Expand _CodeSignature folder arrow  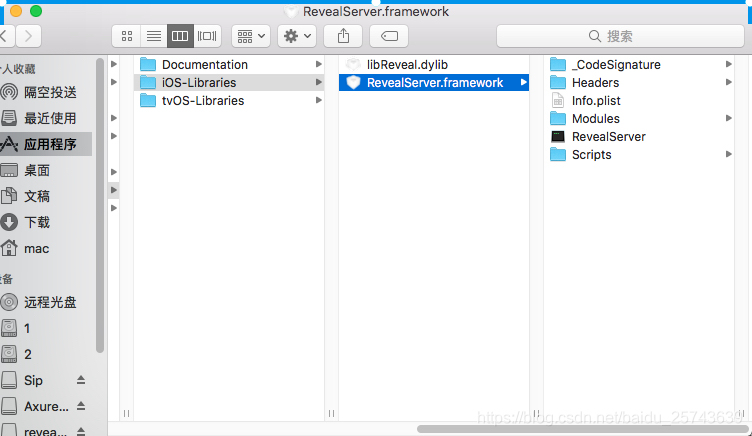click(x=728, y=64)
